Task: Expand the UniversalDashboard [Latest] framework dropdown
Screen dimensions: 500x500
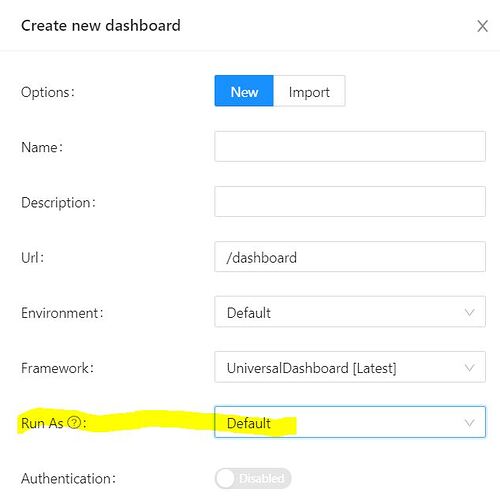Action: [350, 367]
